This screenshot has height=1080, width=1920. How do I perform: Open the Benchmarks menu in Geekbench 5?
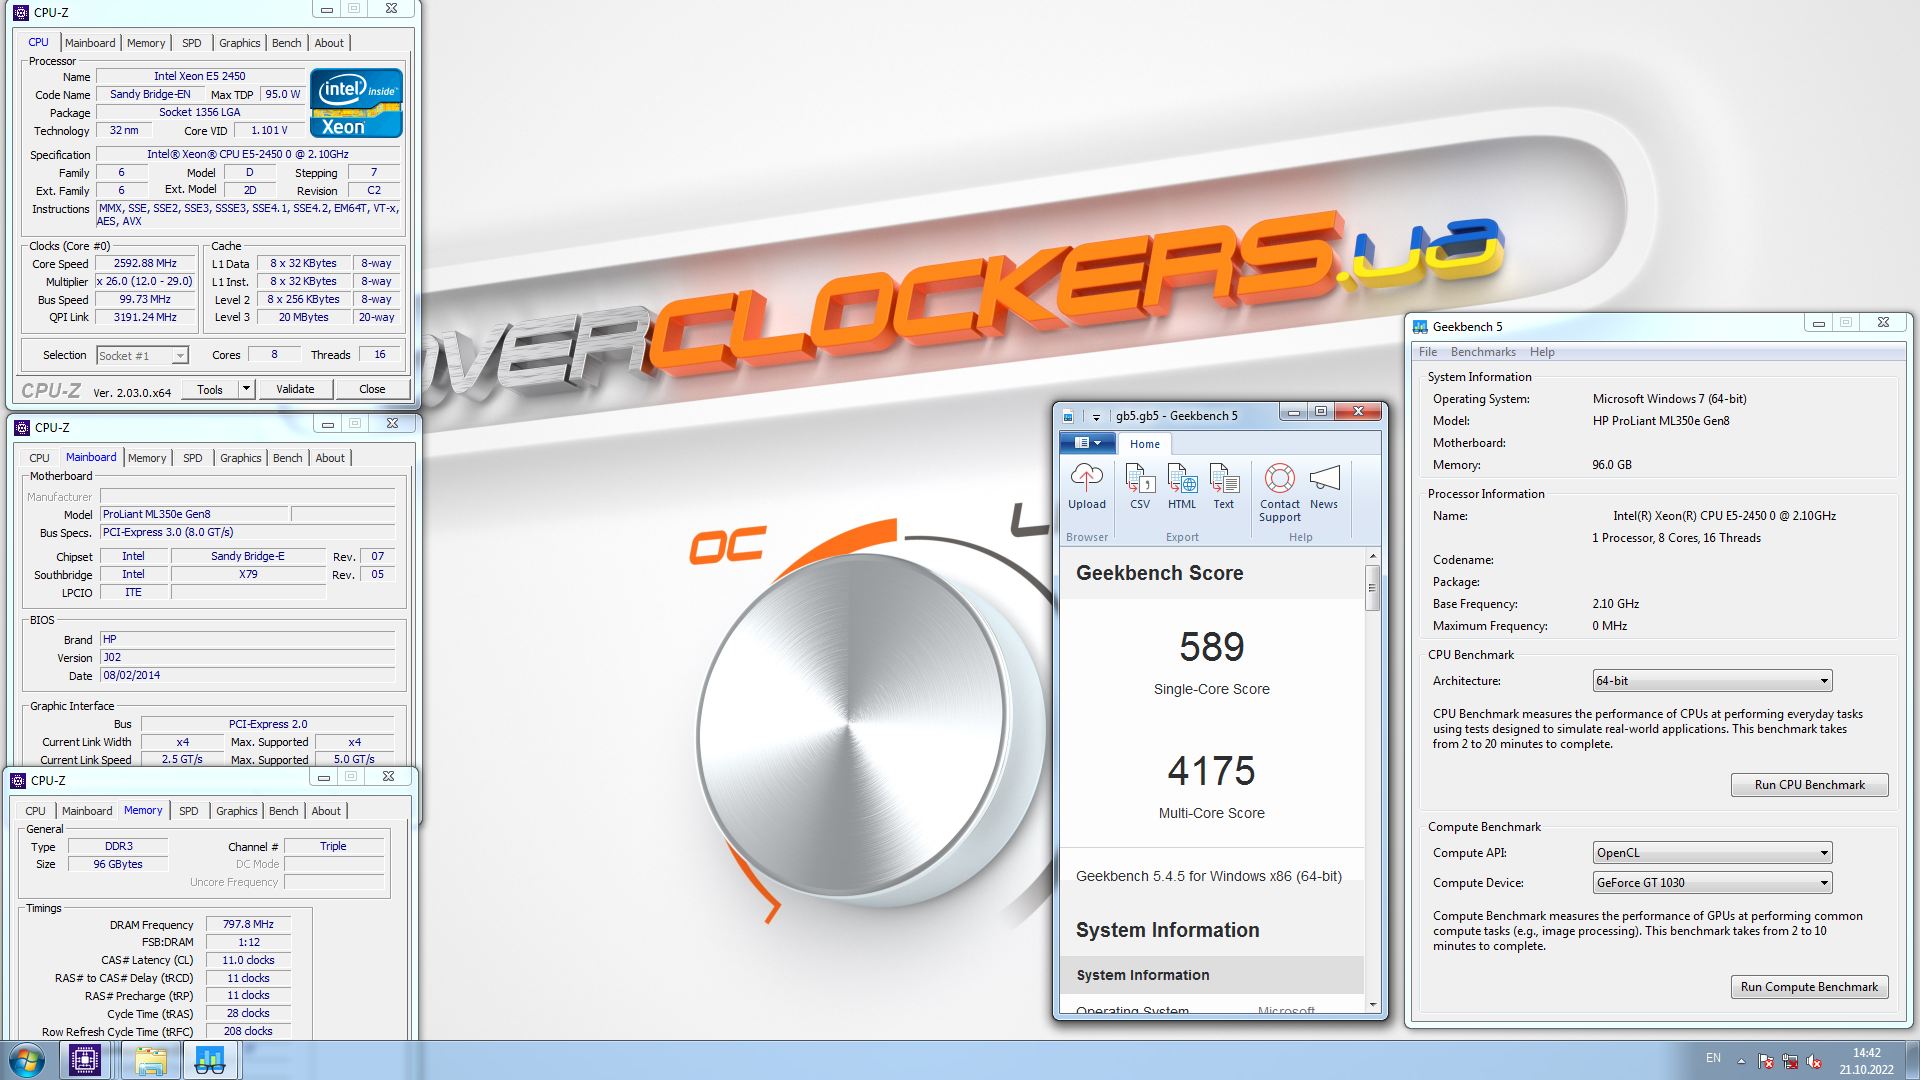[1483, 352]
